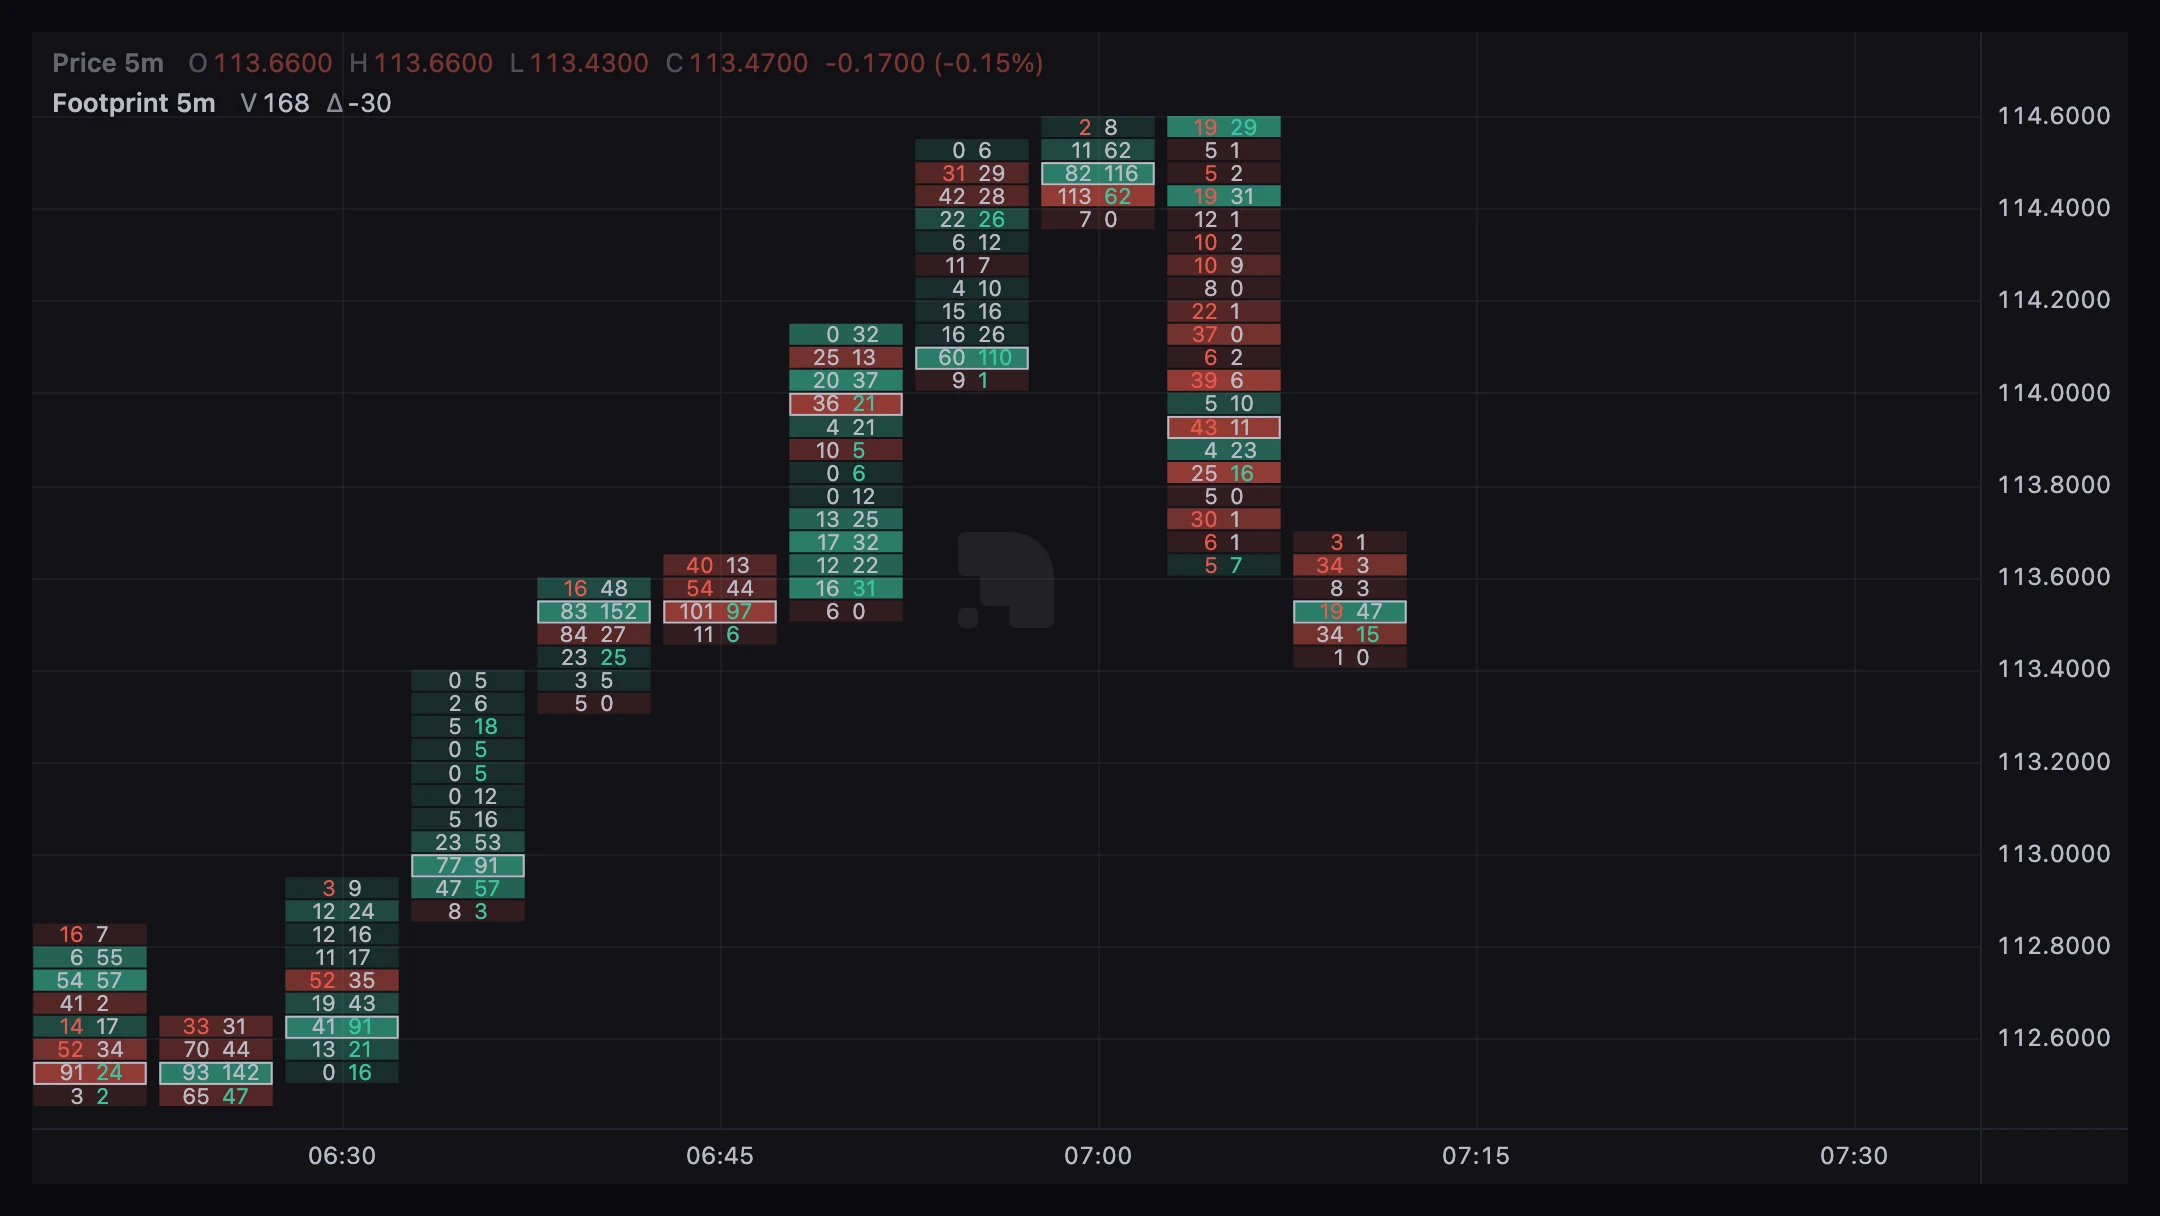Click the 19 29 footprint cell
The image size is (2160, 1216).
(1224, 127)
